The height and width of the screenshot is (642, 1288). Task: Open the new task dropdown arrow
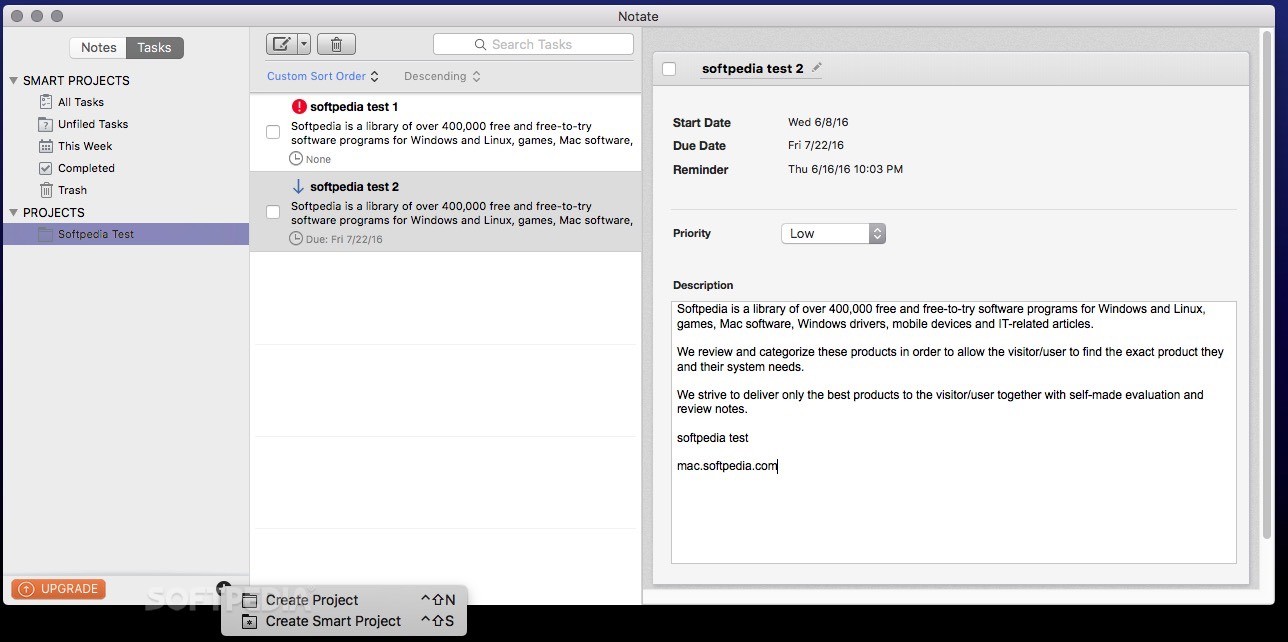click(x=304, y=44)
